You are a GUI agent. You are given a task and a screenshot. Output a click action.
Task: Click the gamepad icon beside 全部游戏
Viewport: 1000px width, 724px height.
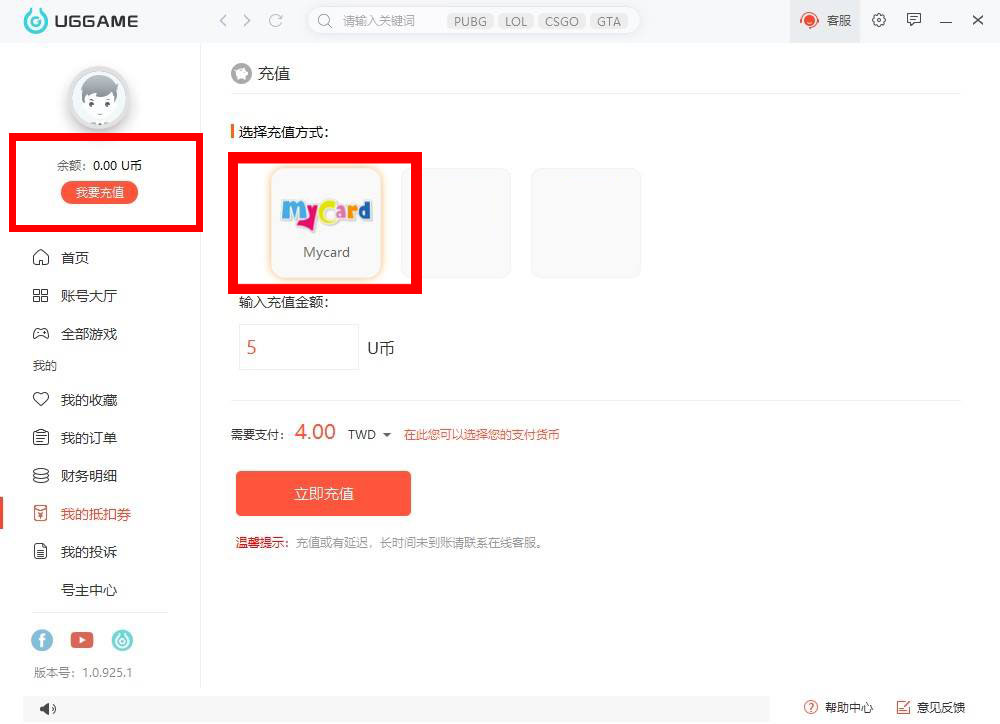click(x=41, y=334)
